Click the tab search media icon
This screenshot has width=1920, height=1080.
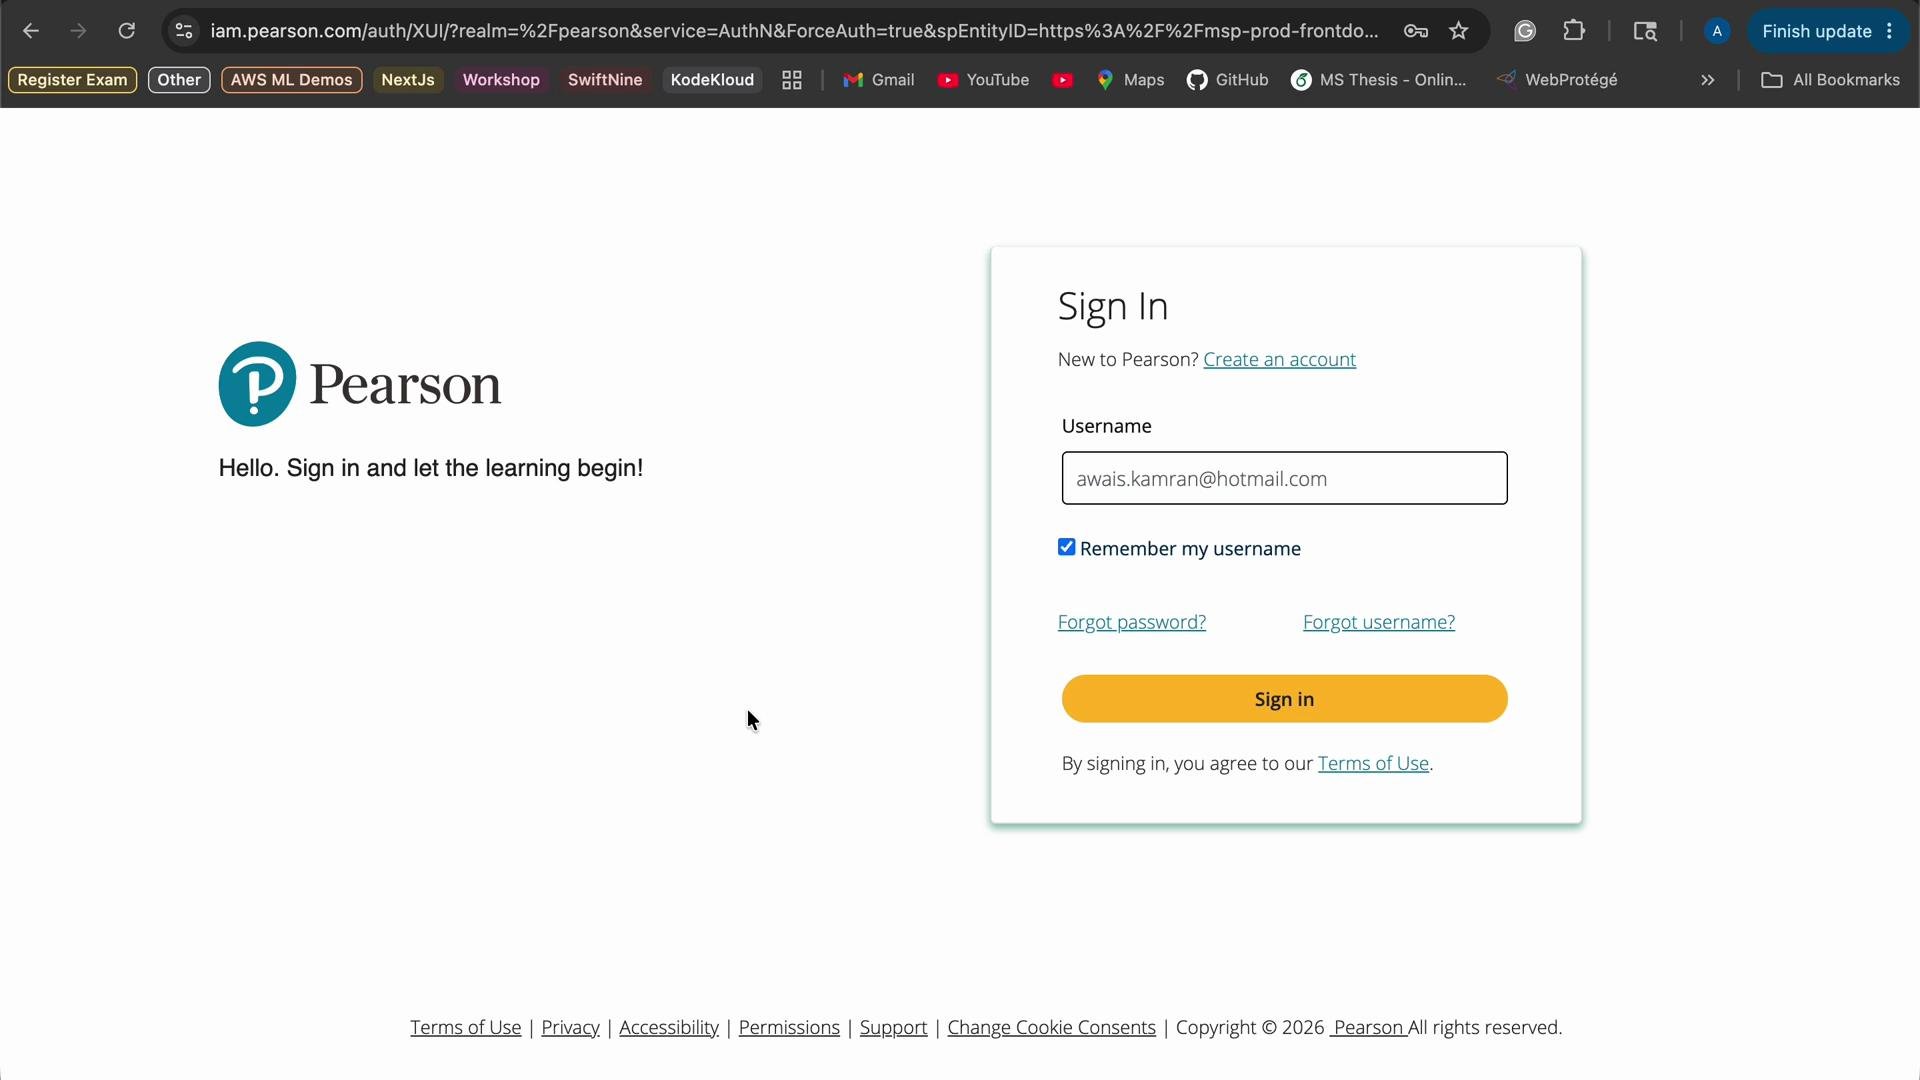pyautogui.click(x=1645, y=31)
